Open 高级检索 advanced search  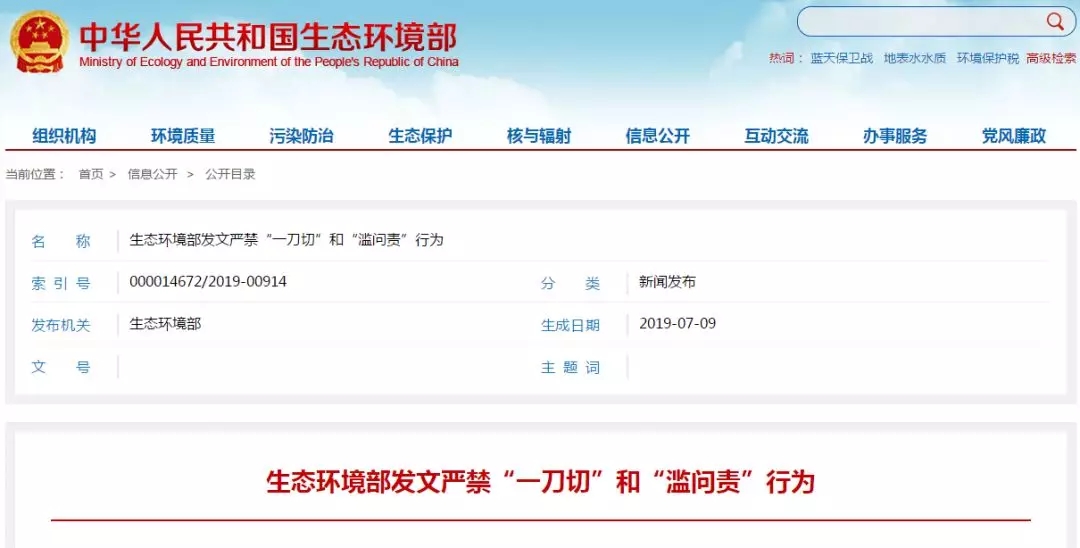click(1050, 59)
